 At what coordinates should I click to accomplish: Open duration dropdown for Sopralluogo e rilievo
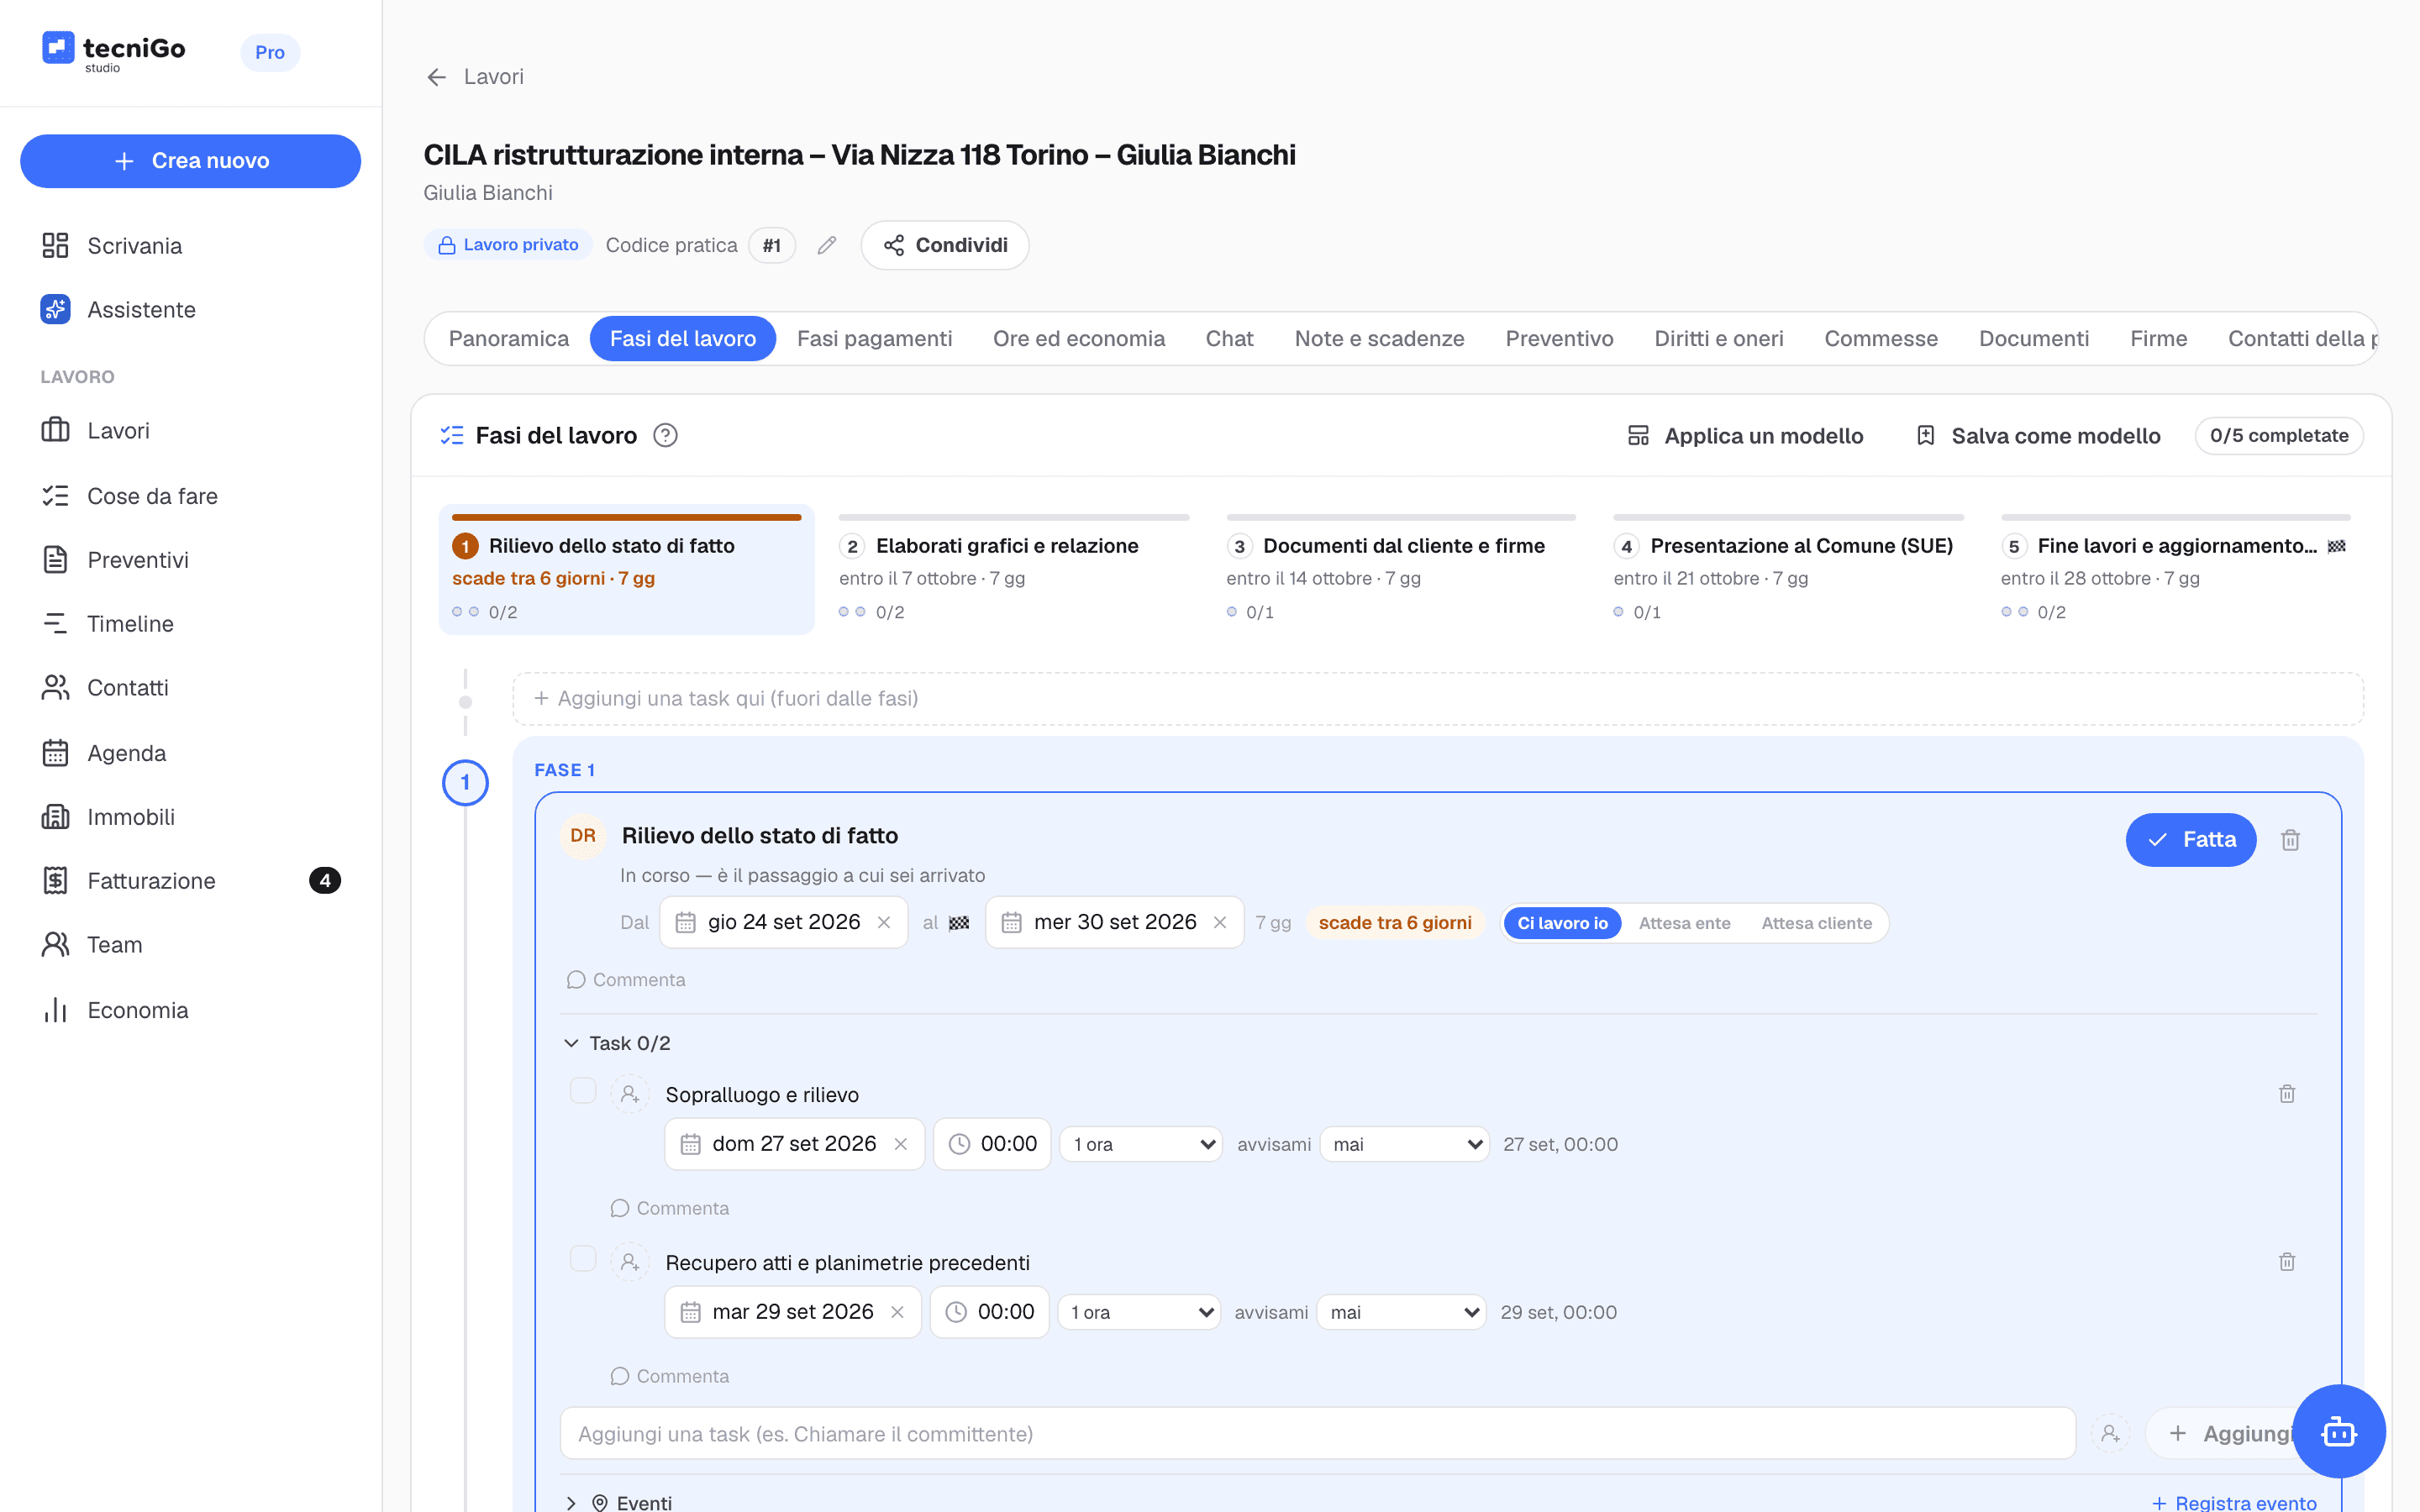coord(1141,1144)
